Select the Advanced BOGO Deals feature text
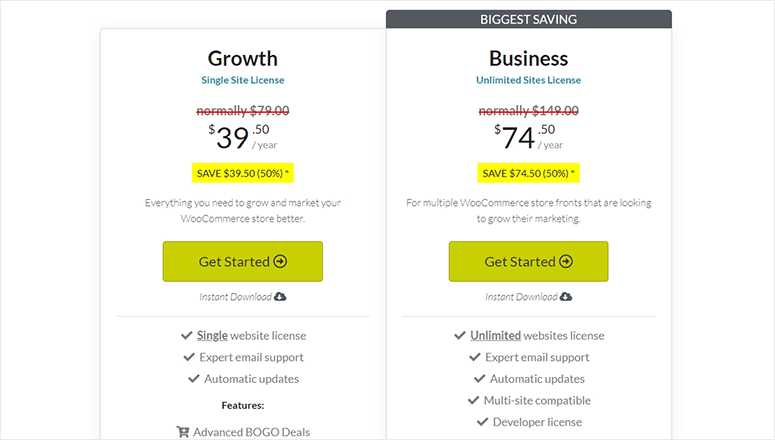This screenshot has width=775, height=440. click(x=252, y=432)
